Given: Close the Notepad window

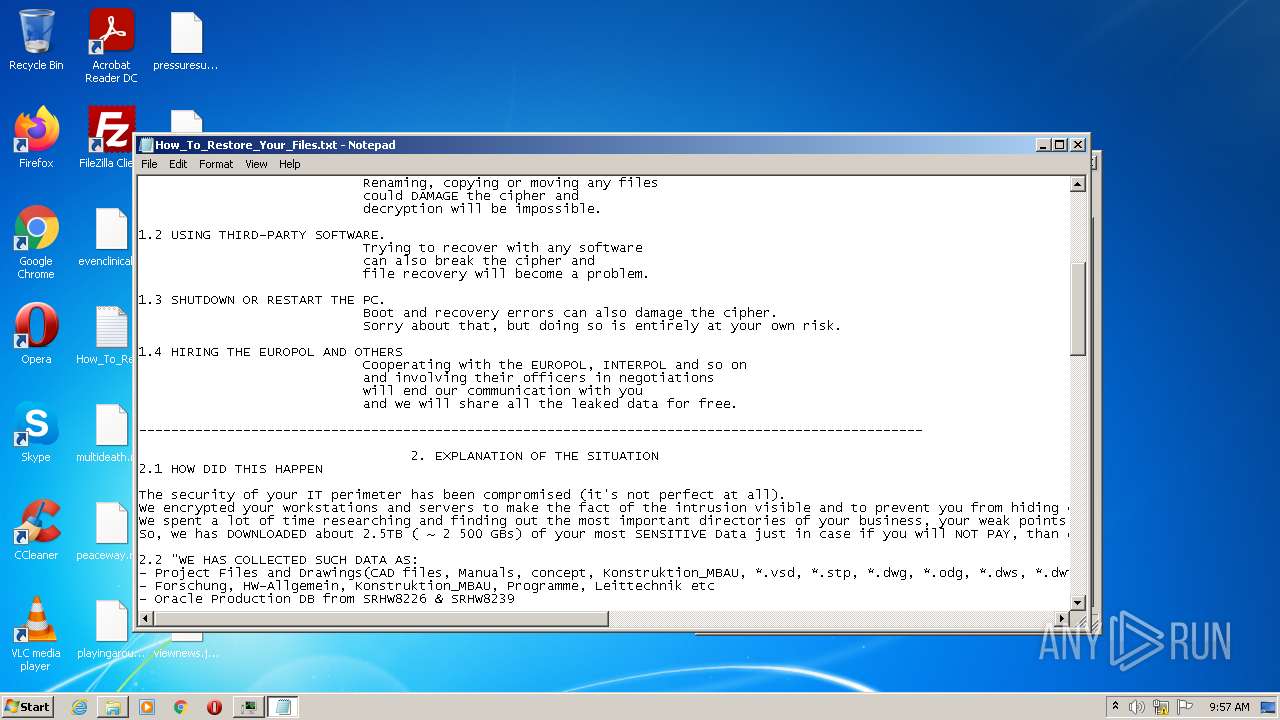Looking at the screenshot, I should click(x=1077, y=145).
